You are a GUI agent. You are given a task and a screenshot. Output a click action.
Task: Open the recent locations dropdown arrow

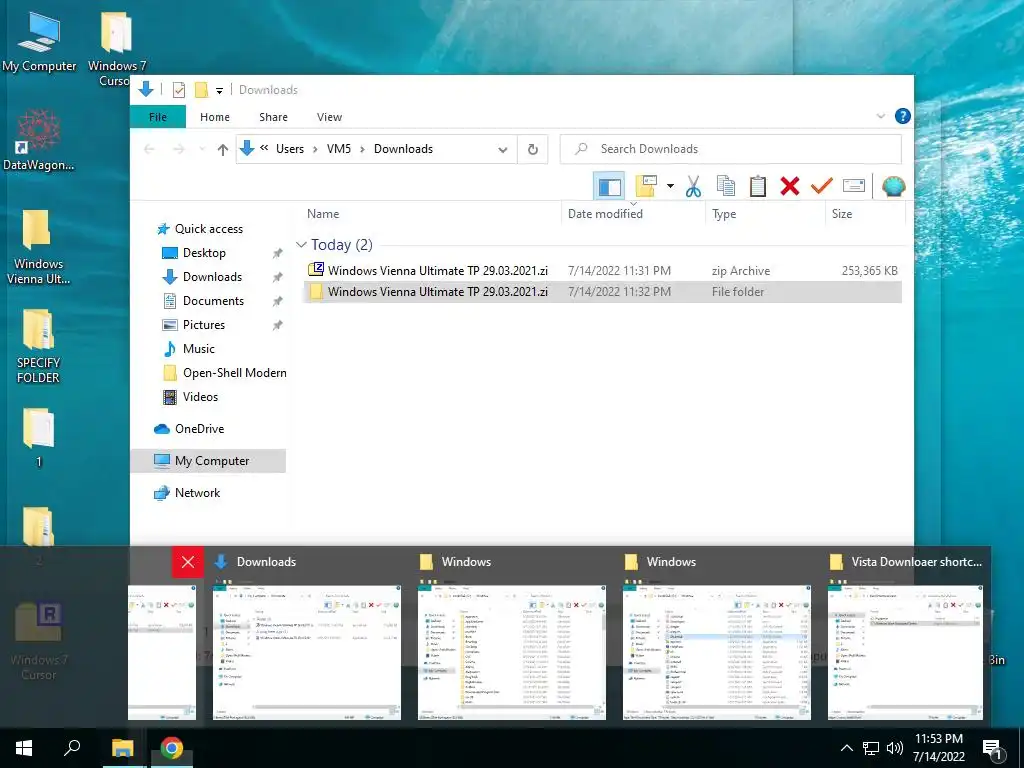tap(202, 150)
